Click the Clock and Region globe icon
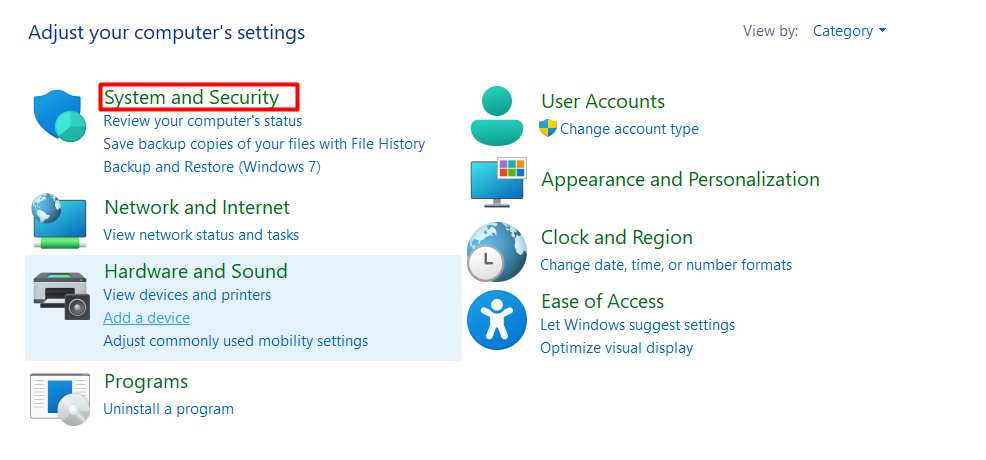 pos(497,251)
